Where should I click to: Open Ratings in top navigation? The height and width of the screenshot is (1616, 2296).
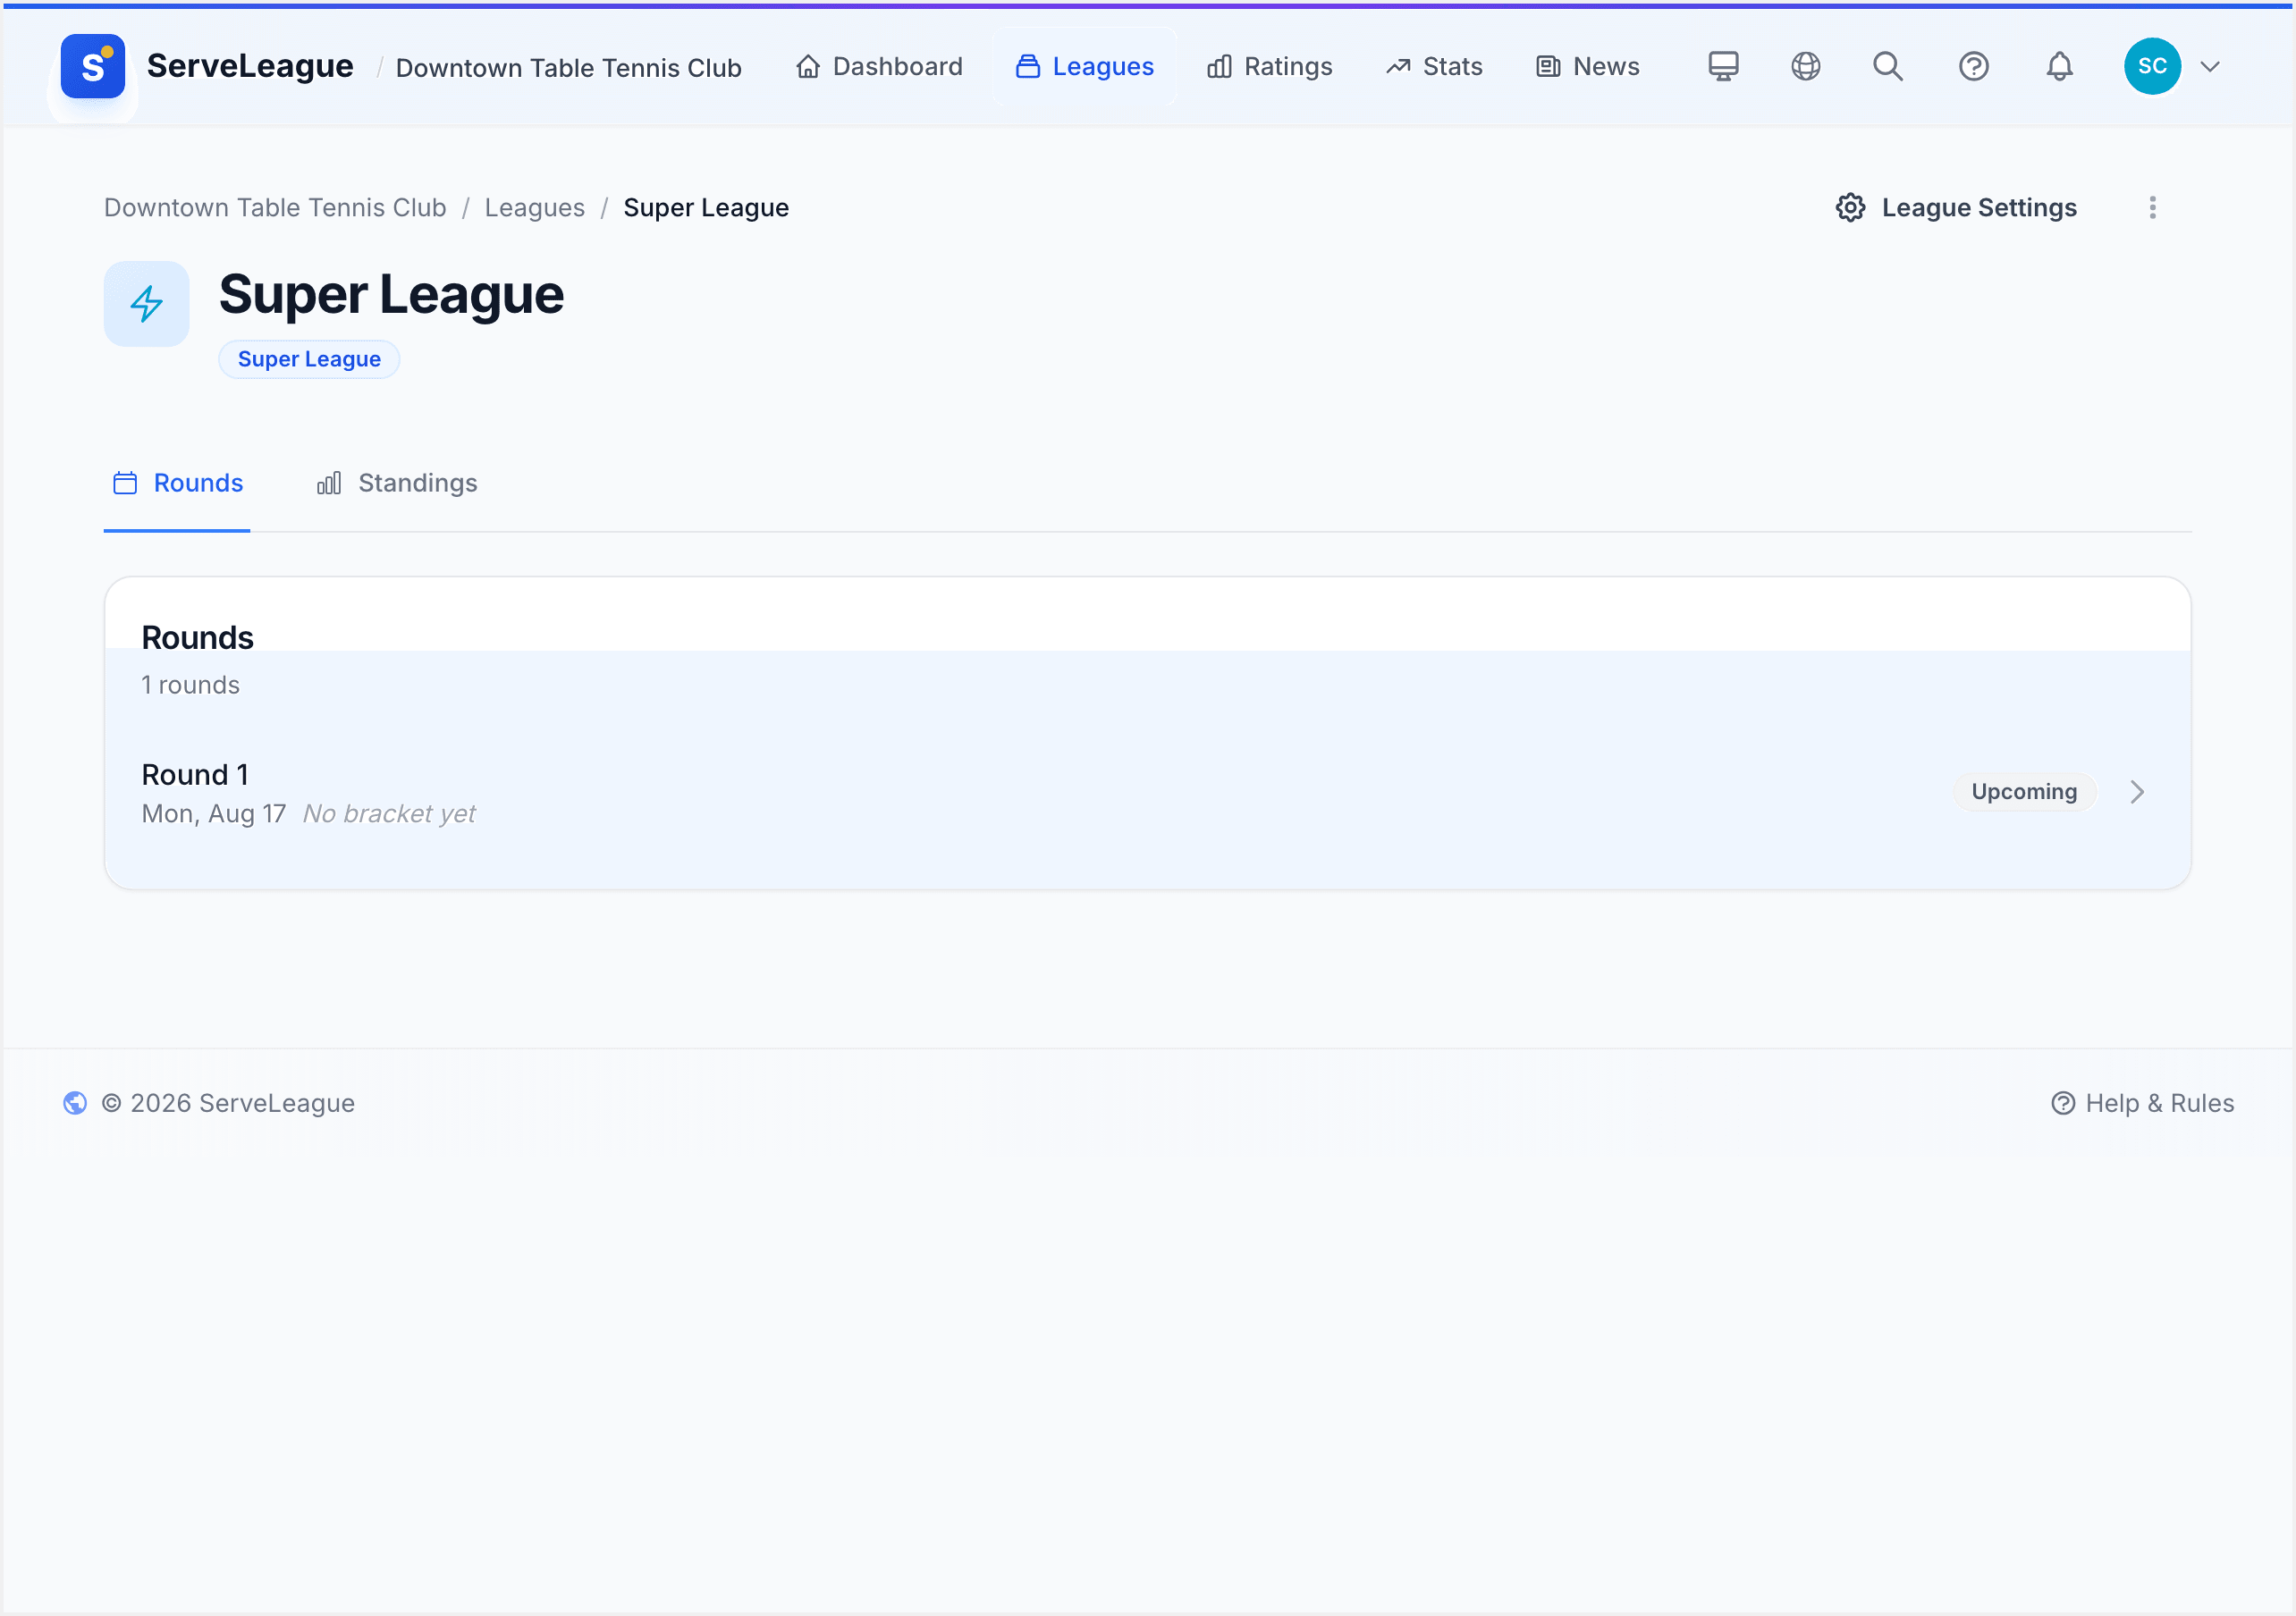point(1269,66)
